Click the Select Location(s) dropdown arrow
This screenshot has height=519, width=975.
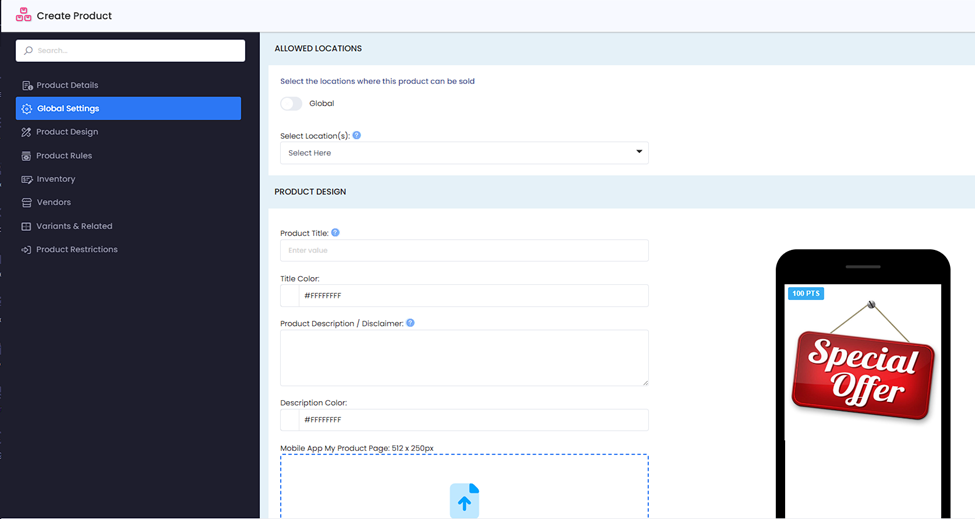point(639,152)
